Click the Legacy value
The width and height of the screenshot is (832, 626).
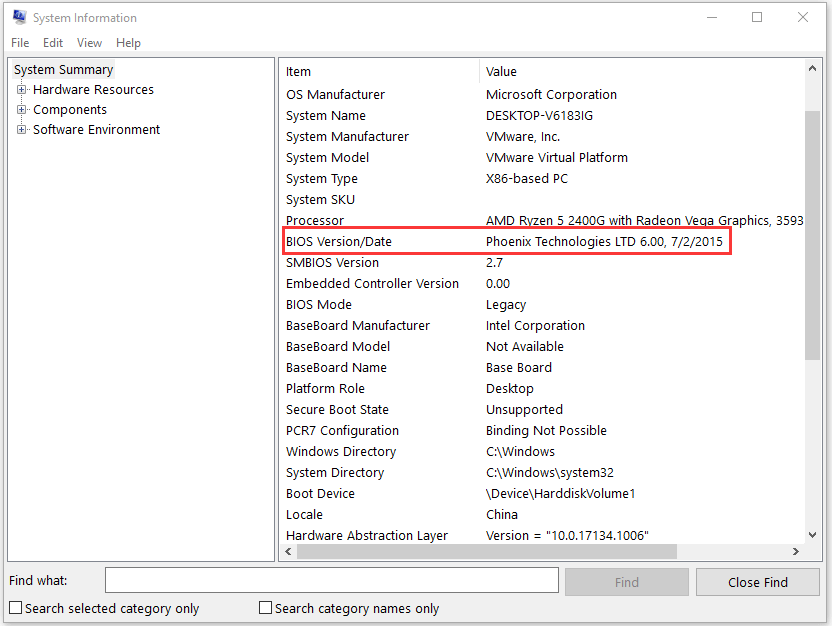[506, 305]
